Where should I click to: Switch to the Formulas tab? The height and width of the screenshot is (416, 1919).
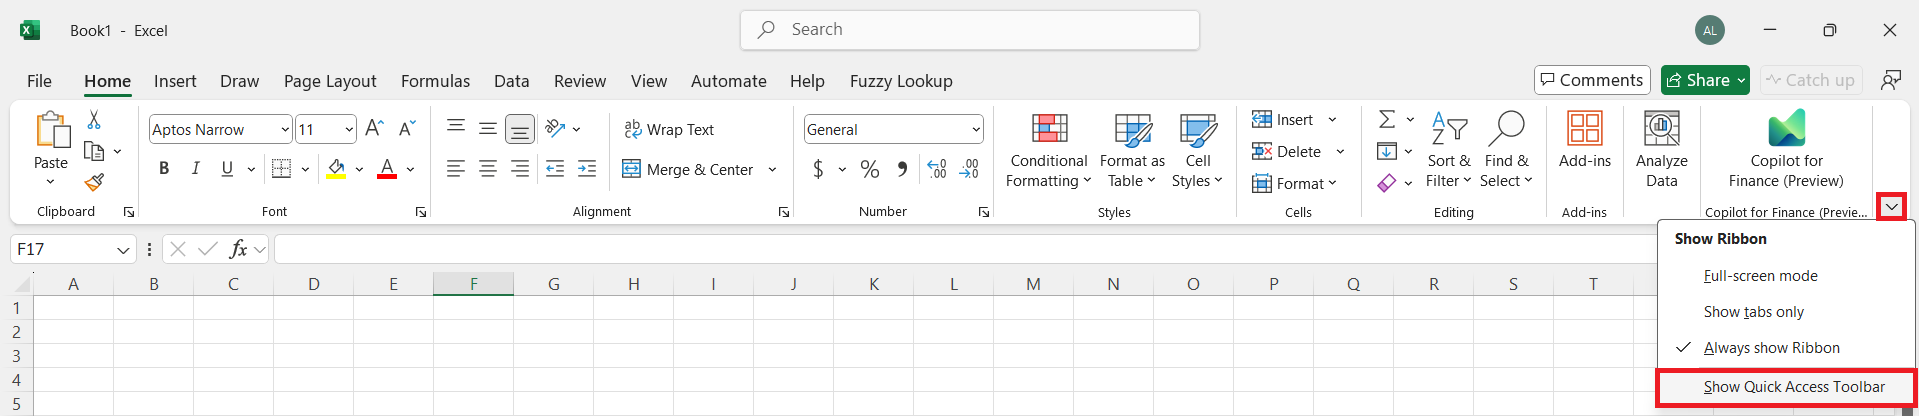tap(435, 81)
